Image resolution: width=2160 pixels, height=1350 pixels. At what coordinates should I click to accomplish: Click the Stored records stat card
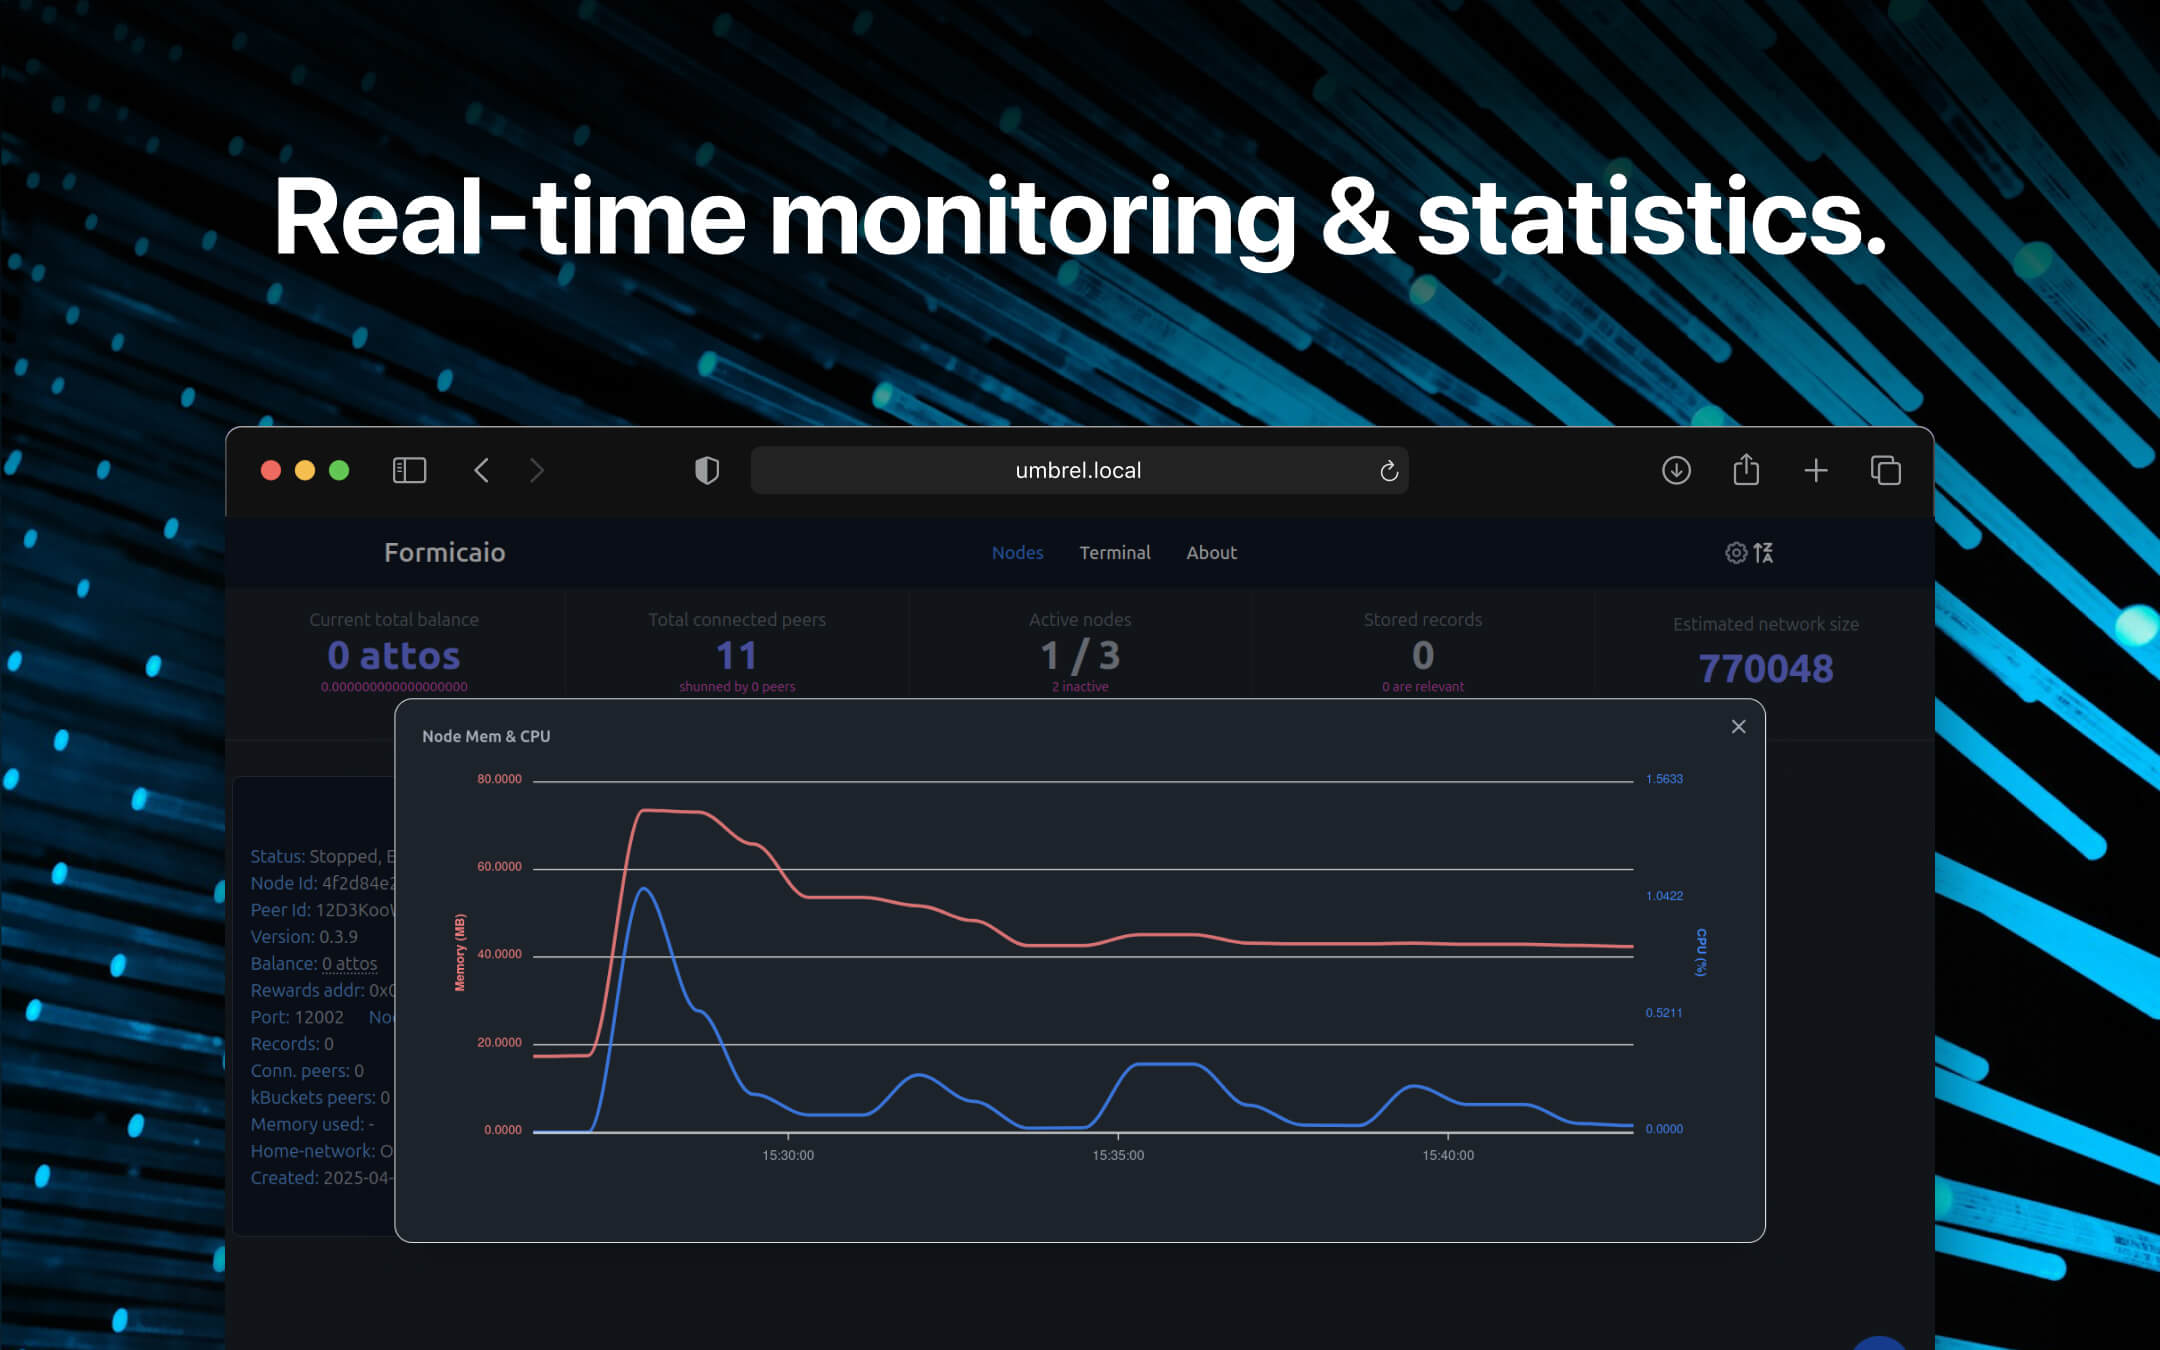(1422, 650)
